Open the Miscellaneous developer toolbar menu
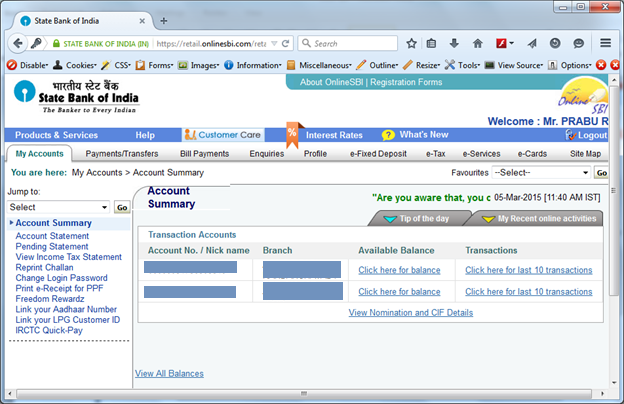Screen dimensions: 624x404 click(320, 65)
